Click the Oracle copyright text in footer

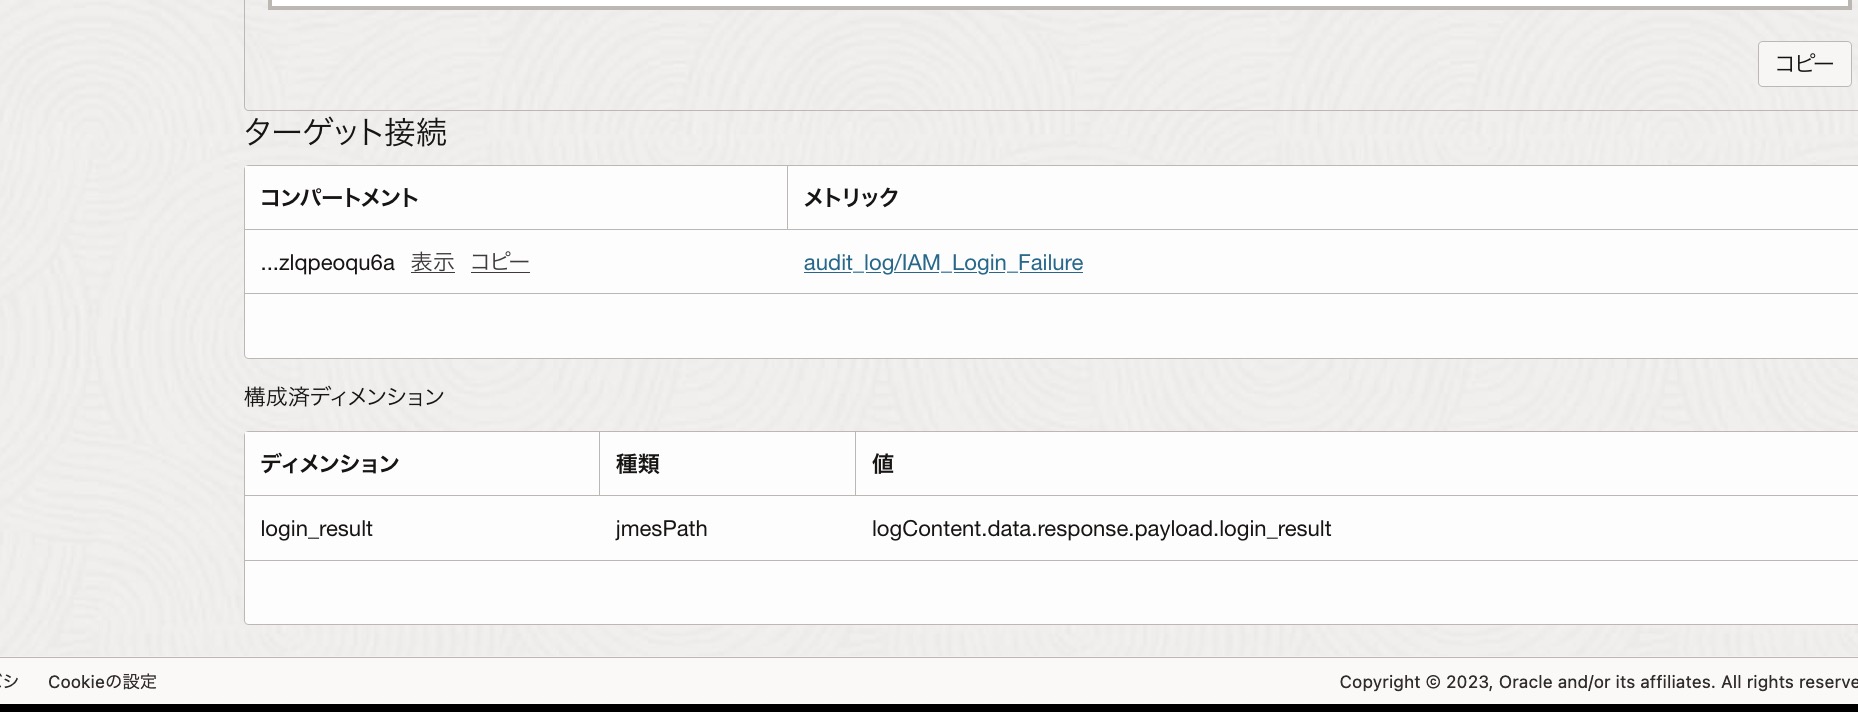(x=1597, y=682)
